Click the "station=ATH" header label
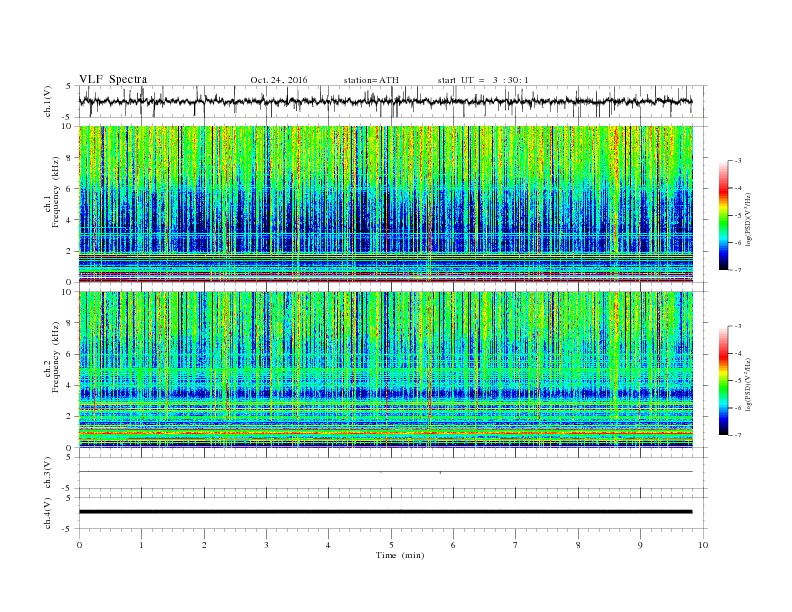Image resolution: width=792 pixels, height=612 pixels. pyautogui.click(x=371, y=80)
